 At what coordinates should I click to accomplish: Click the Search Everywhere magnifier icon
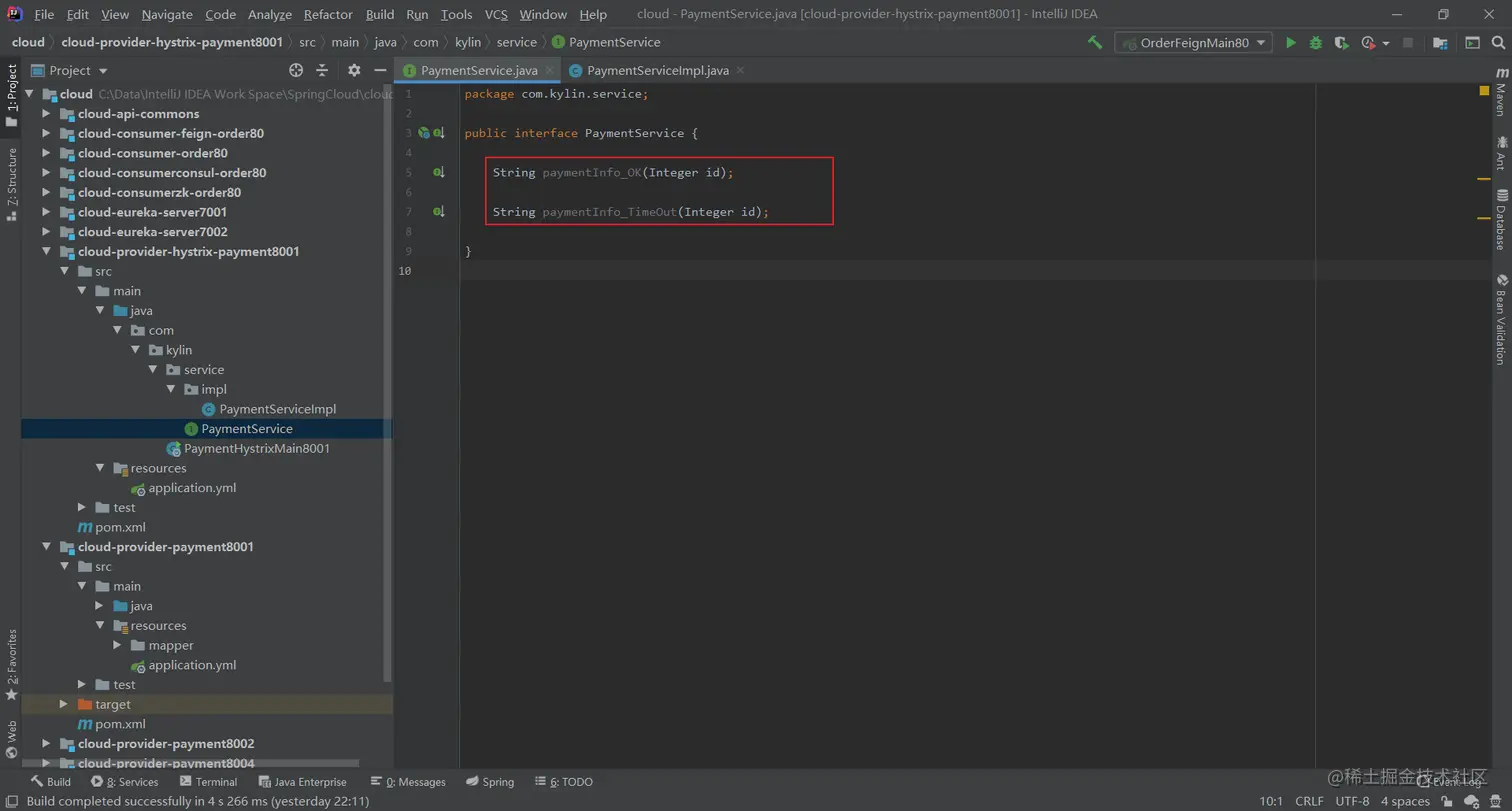click(x=1497, y=43)
